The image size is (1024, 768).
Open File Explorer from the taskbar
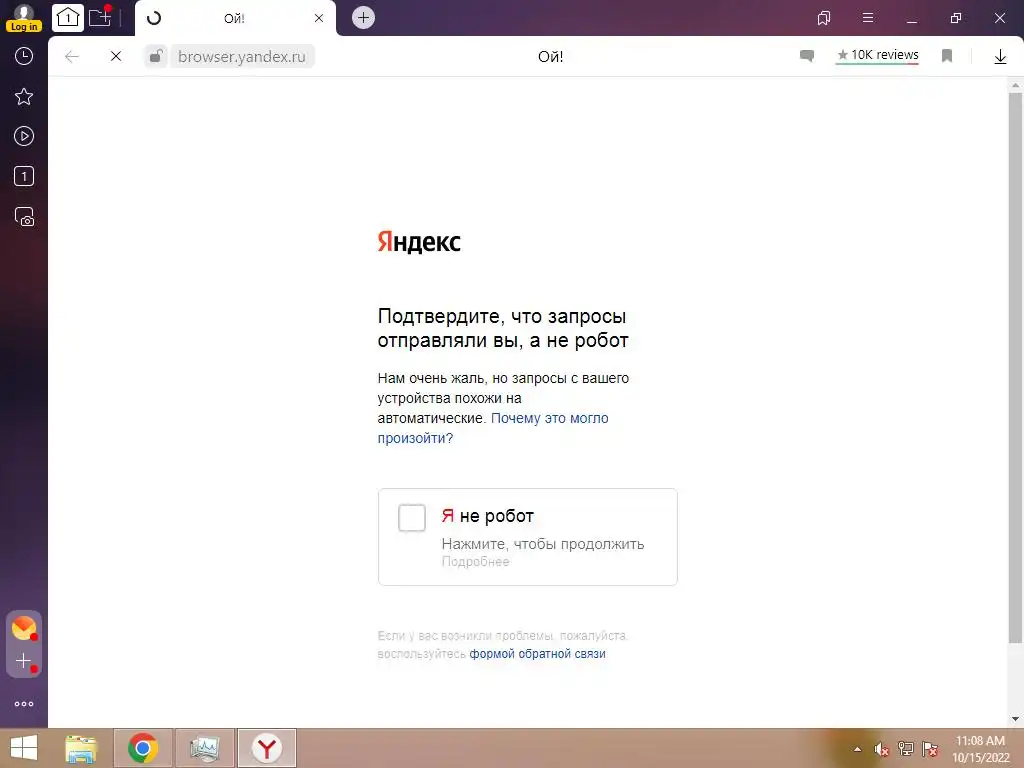coord(81,748)
